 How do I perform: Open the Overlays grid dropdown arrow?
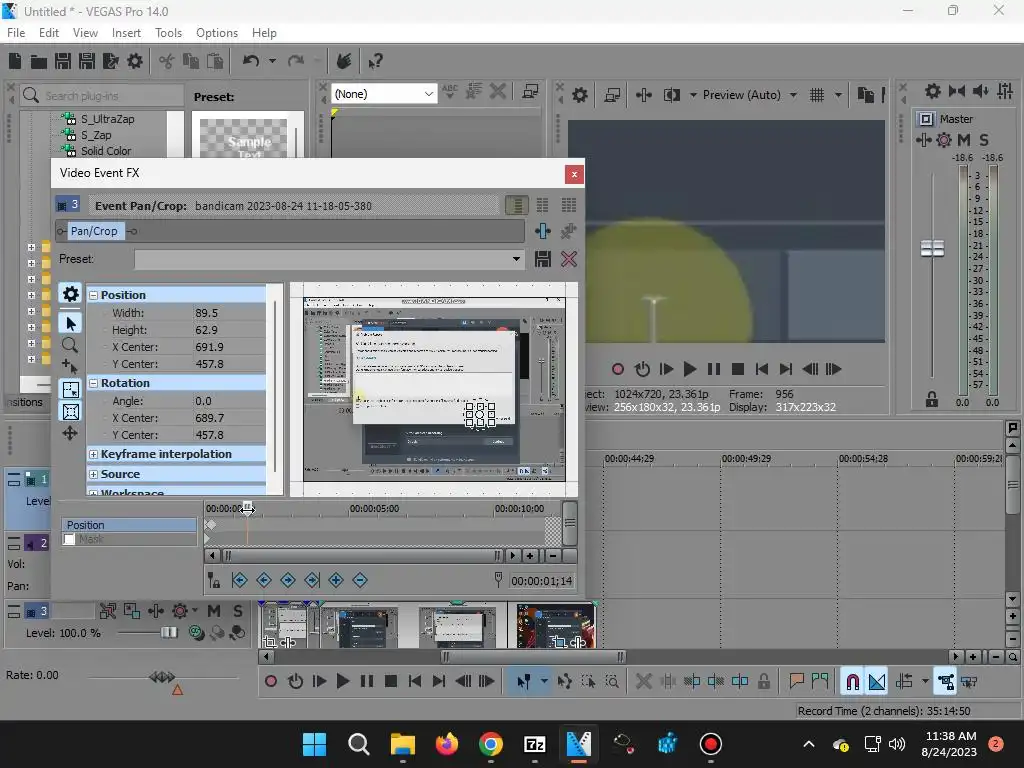tap(838, 95)
